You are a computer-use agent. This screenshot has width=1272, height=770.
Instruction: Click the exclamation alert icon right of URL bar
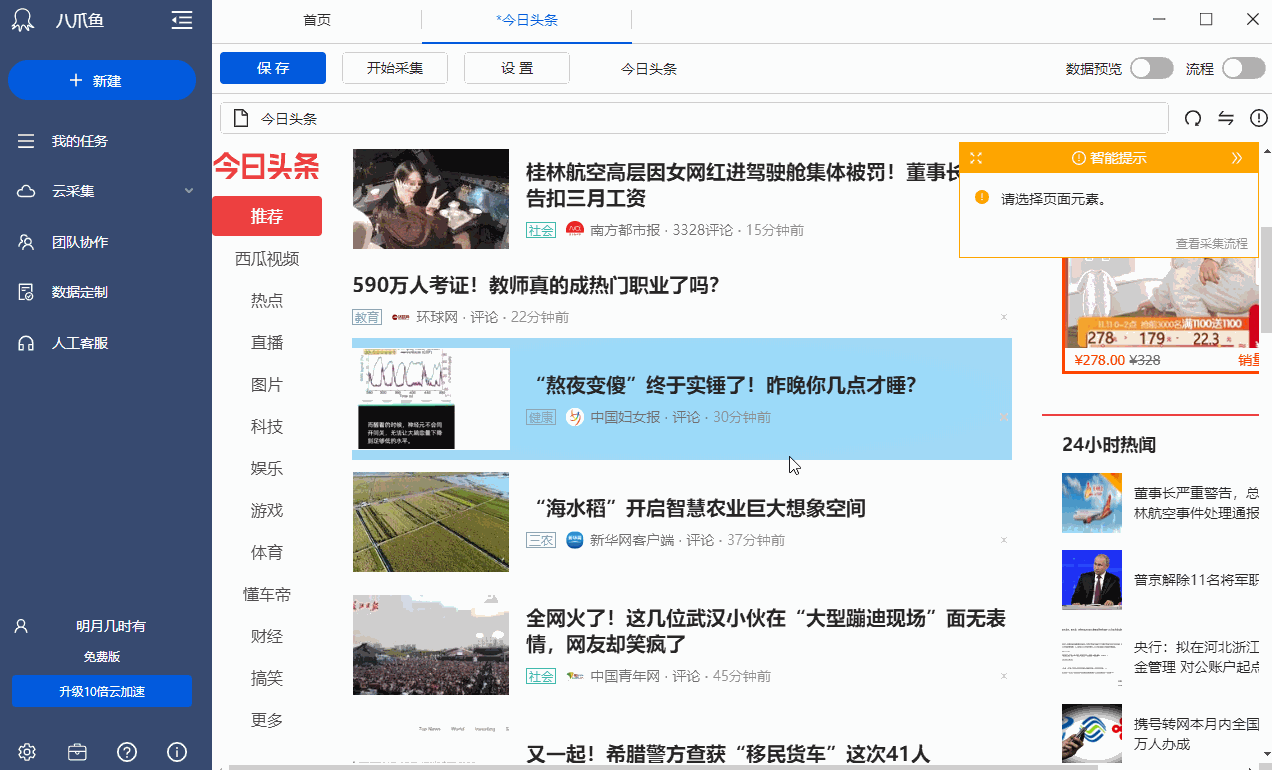[x=1259, y=118]
